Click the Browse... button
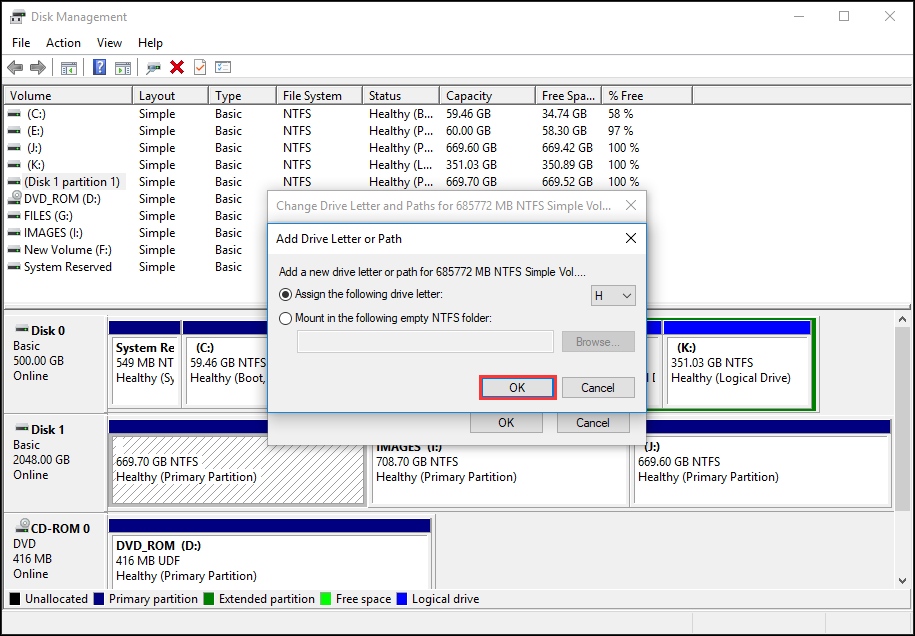The image size is (915, 636). pyautogui.click(x=598, y=342)
